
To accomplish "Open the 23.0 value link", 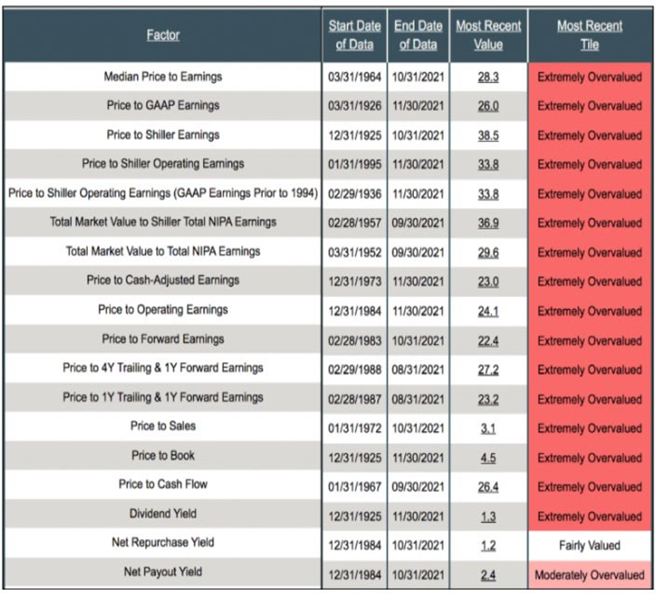I will (x=488, y=282).
